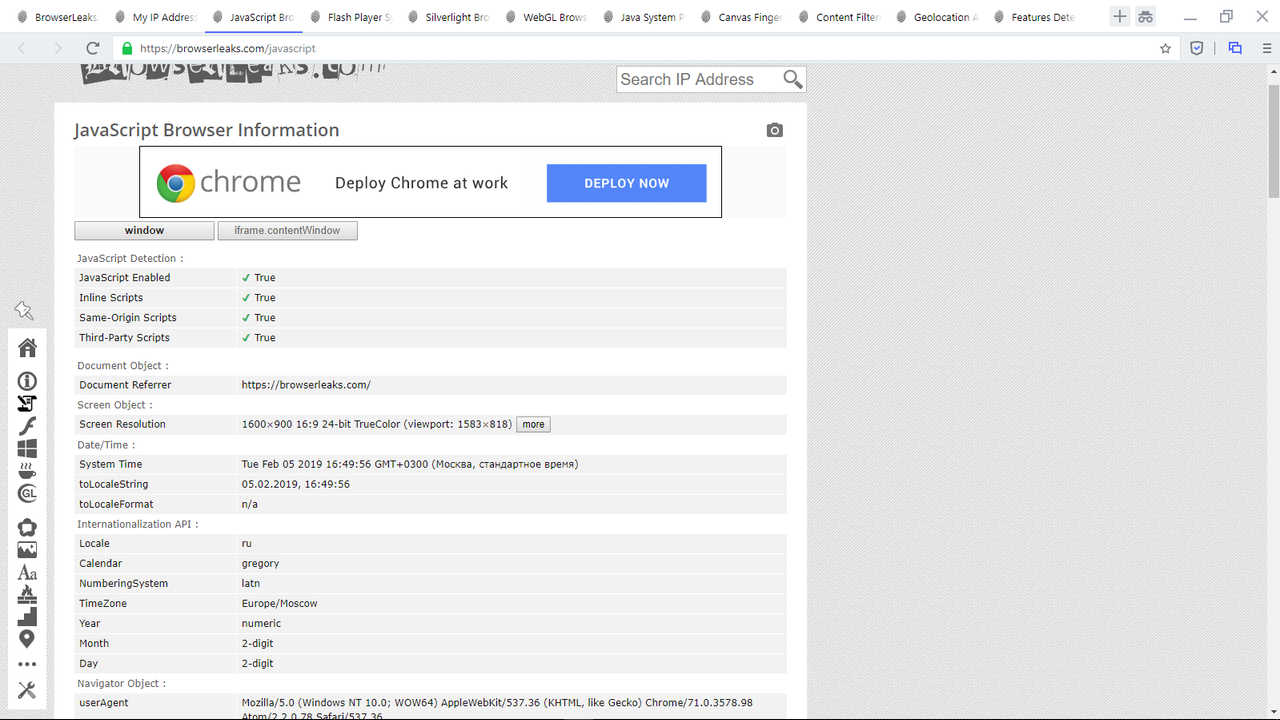Screen dimensions: 1280x720
Task: Select the window button
Action: 144,230
